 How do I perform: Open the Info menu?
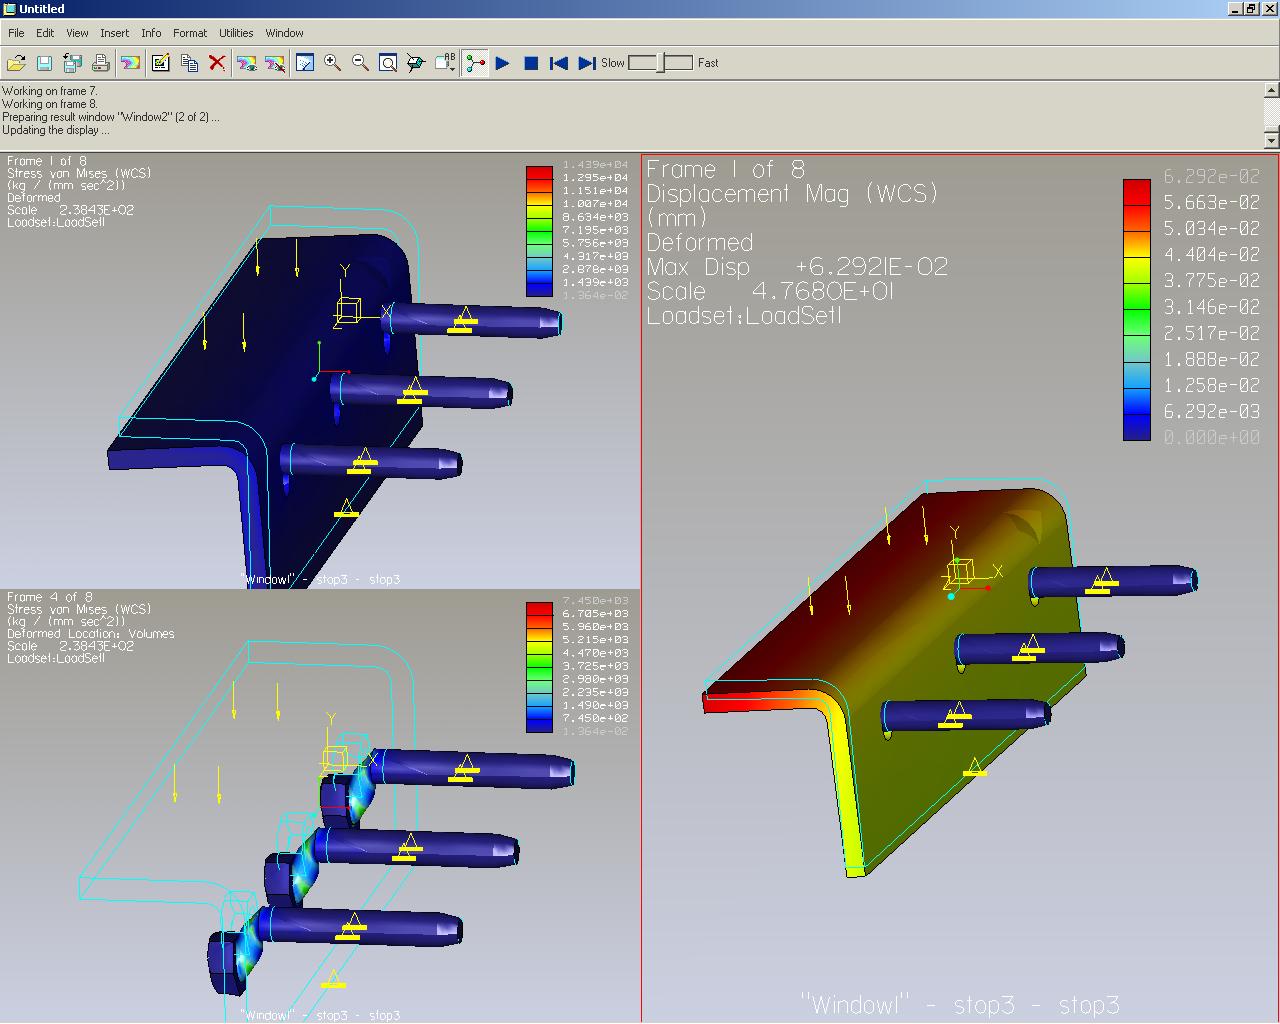[x=151, y=33]
